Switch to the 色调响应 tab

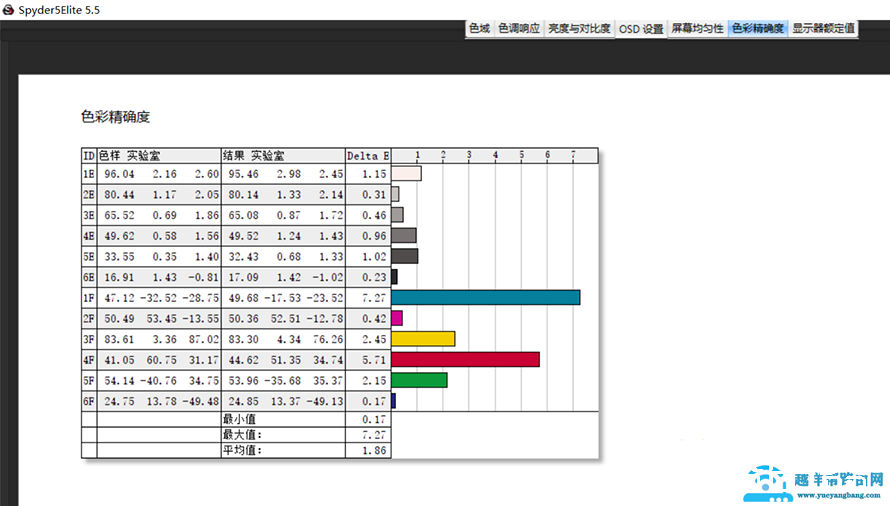pos(519,28)
